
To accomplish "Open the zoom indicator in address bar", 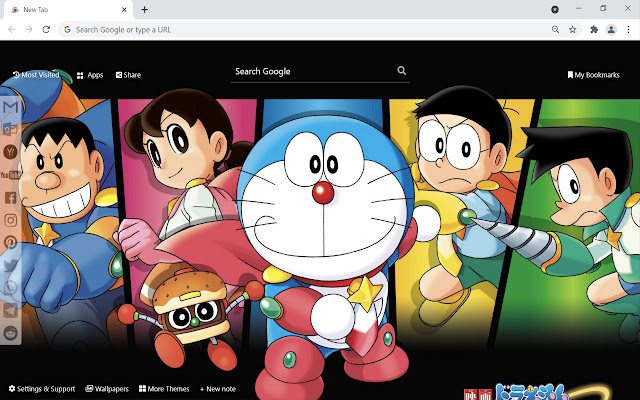I will tap(556, 29).
